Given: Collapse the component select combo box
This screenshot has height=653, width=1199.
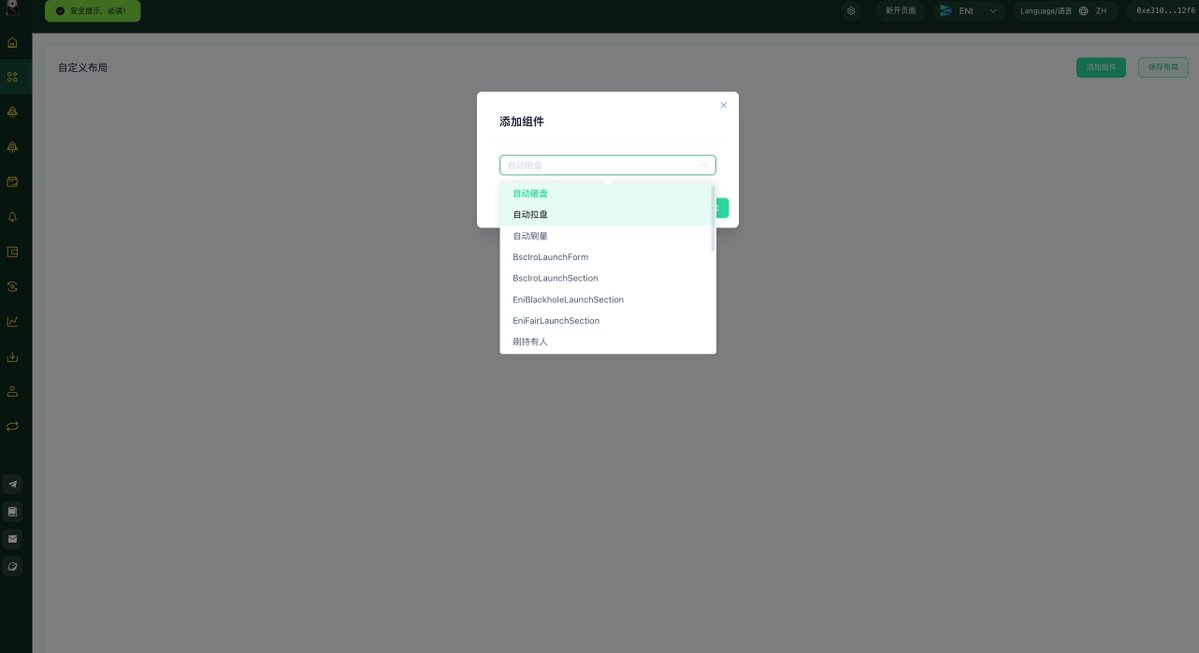Looking at the screenshot, I should pos(608,165).
